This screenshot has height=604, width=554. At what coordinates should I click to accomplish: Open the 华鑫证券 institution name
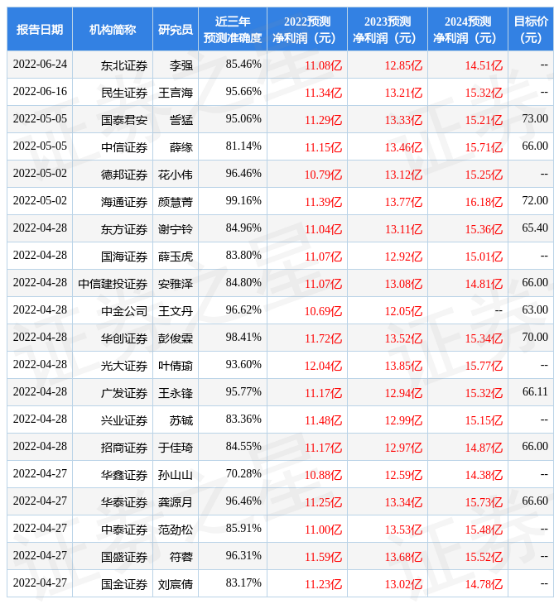[x=124, y=475]
